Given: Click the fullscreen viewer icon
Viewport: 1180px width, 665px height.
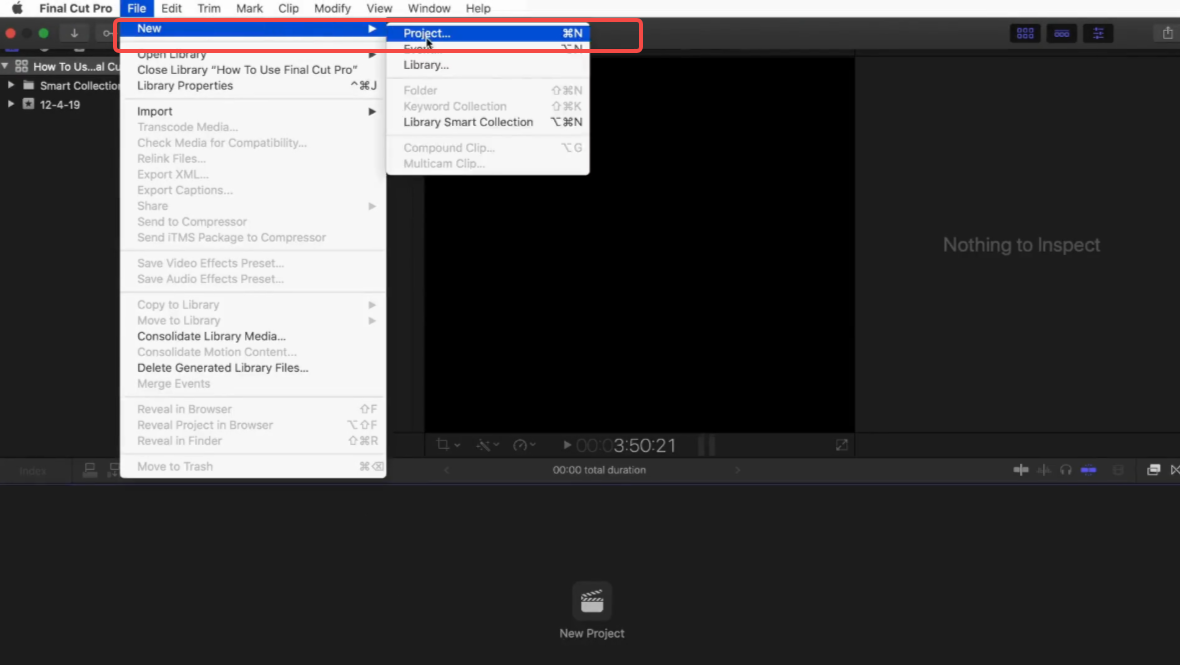Looking at the screenshot, I should pos(842,445).
